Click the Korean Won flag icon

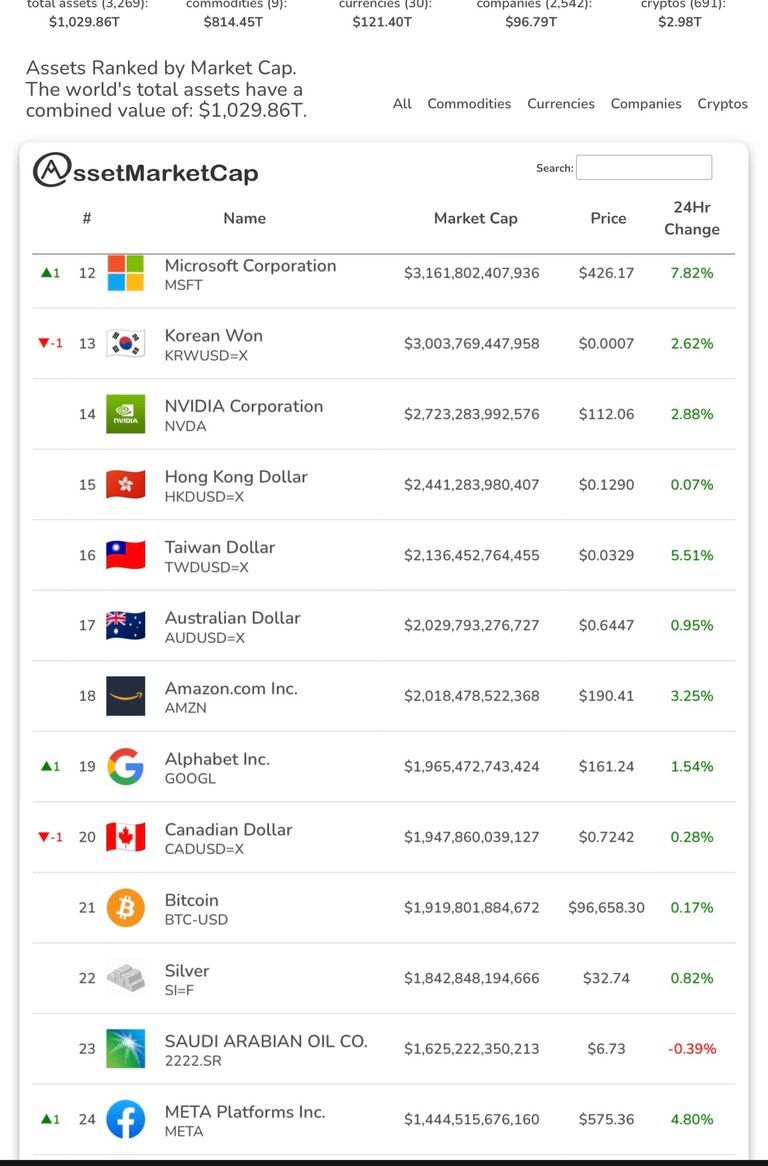click(x=125, y=344)
